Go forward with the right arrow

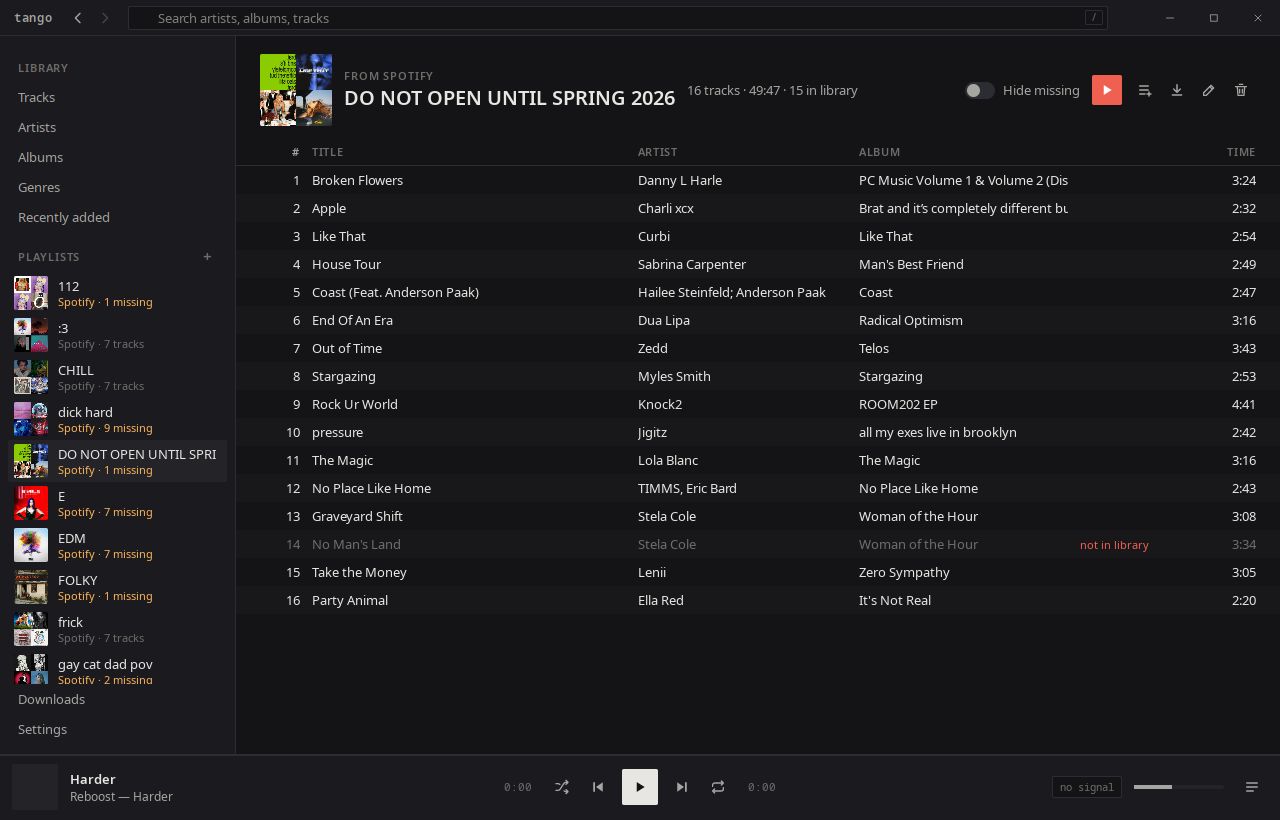point(105,18)
